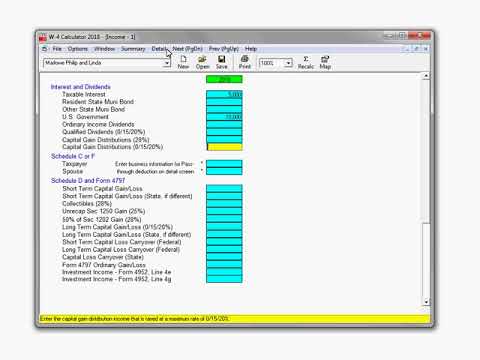Click Next (PgDn) in the menu bar
480x360 pixels.
tap(187, 49)
